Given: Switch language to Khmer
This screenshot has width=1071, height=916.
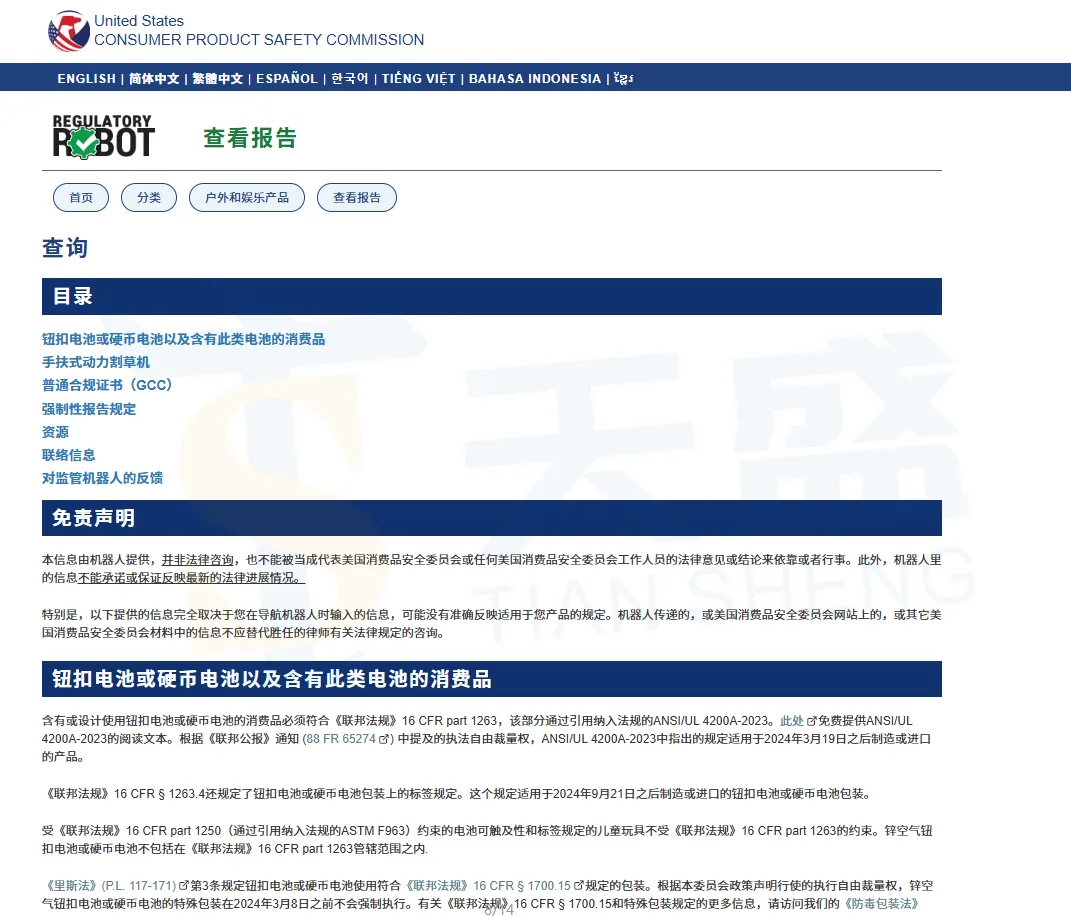Looking at the screenshot, I should tap(623, 79).
